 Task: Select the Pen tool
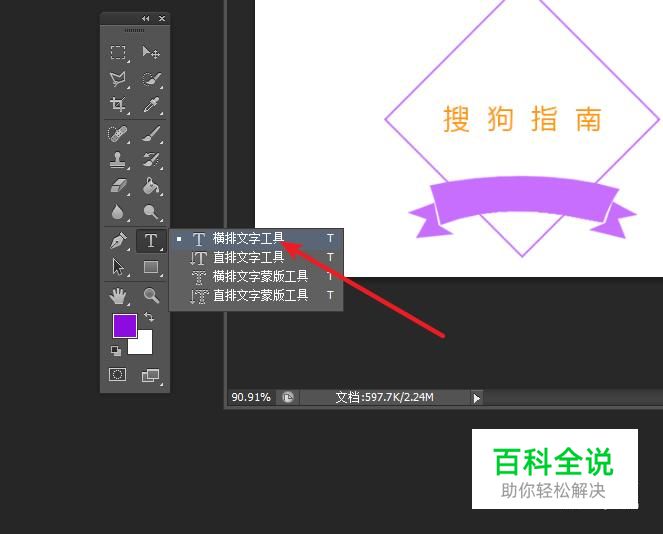click(x=118, y=241)
